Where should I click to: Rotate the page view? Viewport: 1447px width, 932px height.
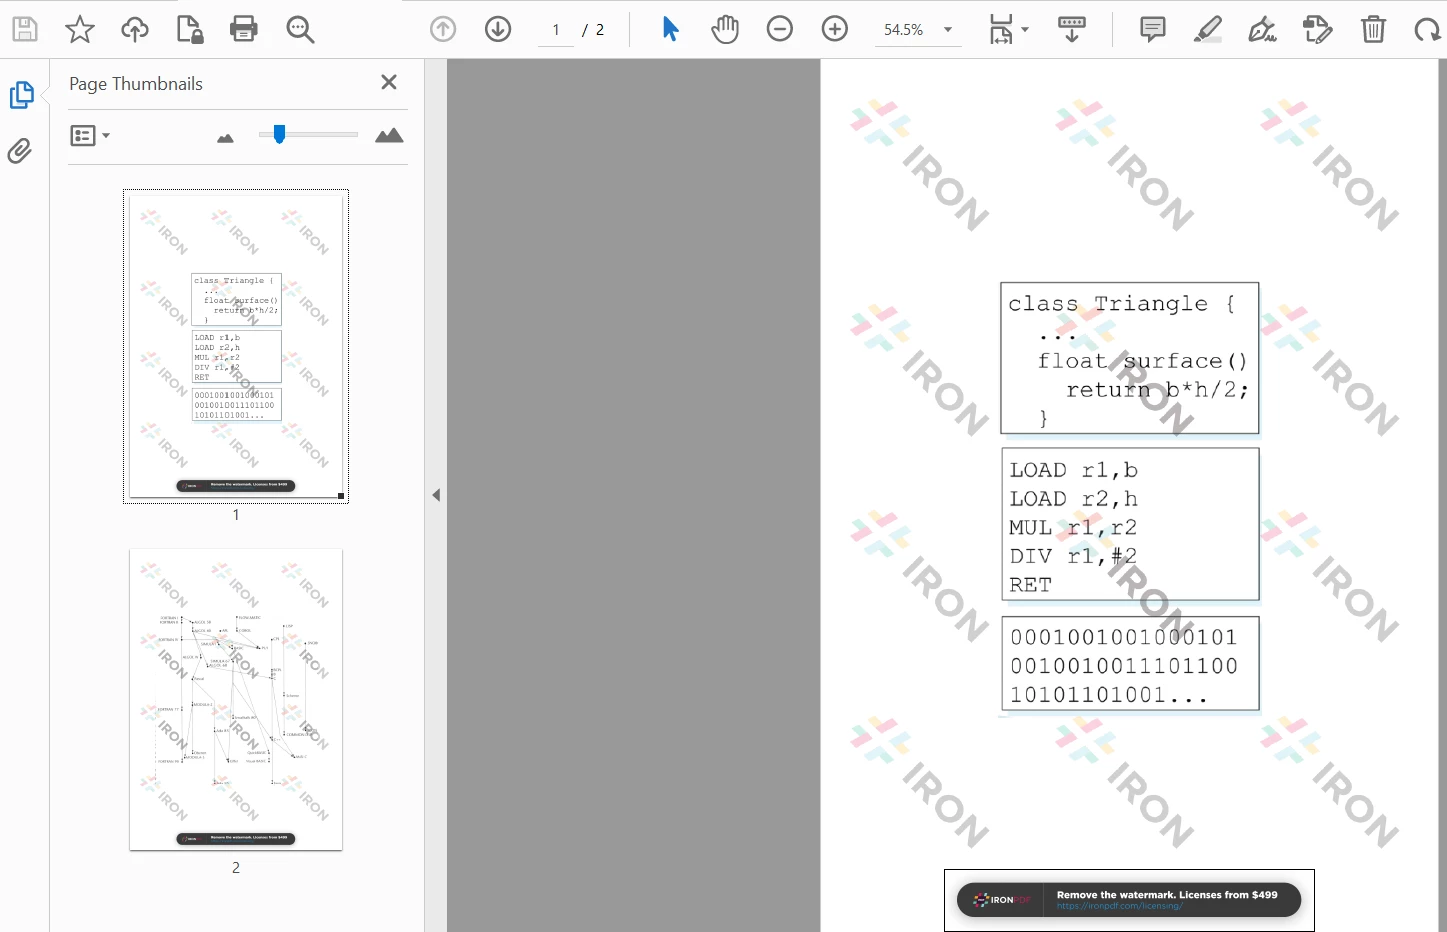[1427, 29]
